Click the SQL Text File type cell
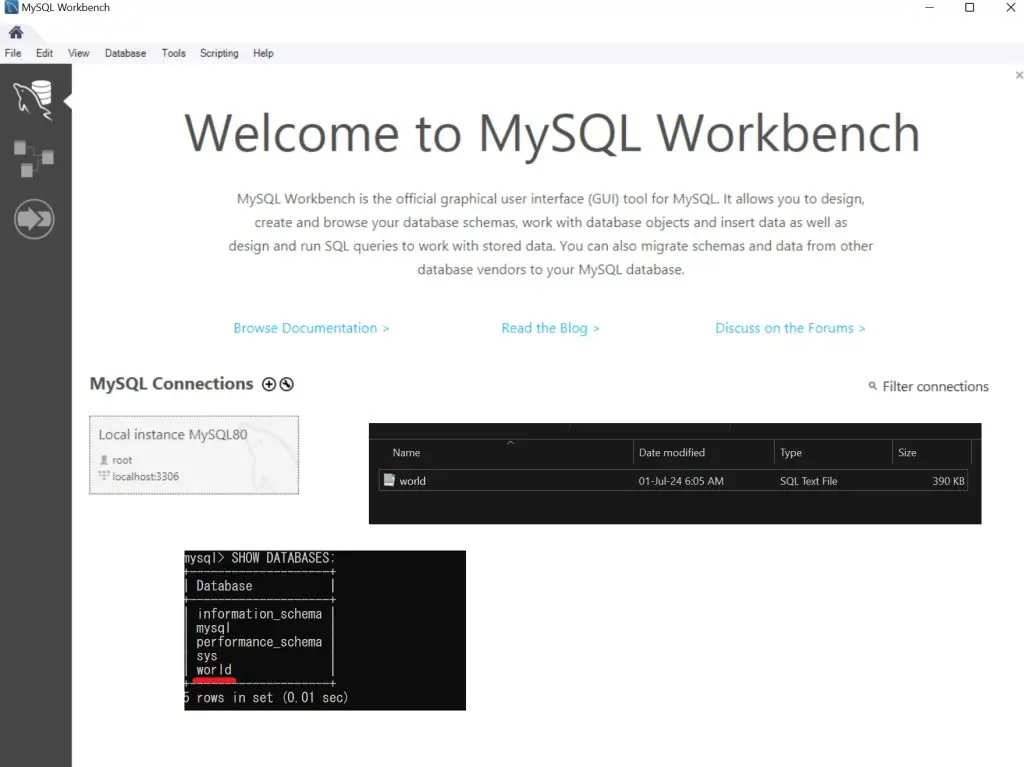This screenshot has width=1024, height=767. tap(808, 481)
